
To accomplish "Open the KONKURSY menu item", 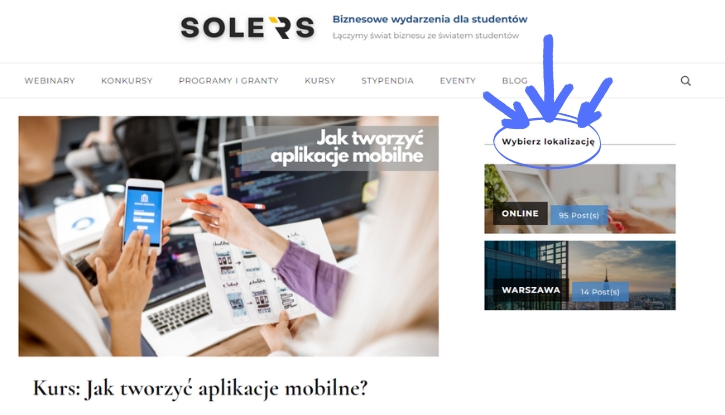I will [127, 81].
